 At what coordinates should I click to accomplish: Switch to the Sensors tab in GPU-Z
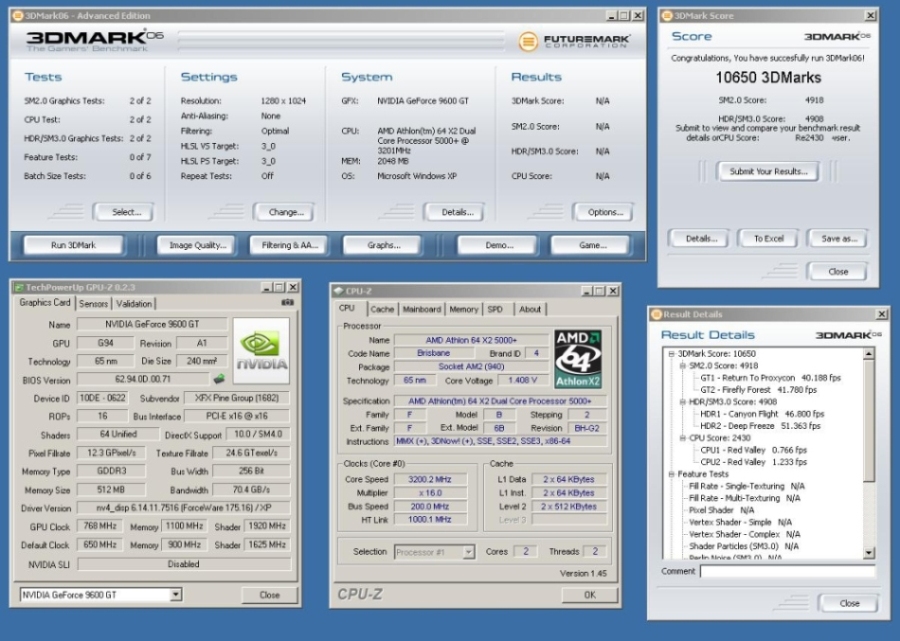pyautogui.click(x=93, y=304)
